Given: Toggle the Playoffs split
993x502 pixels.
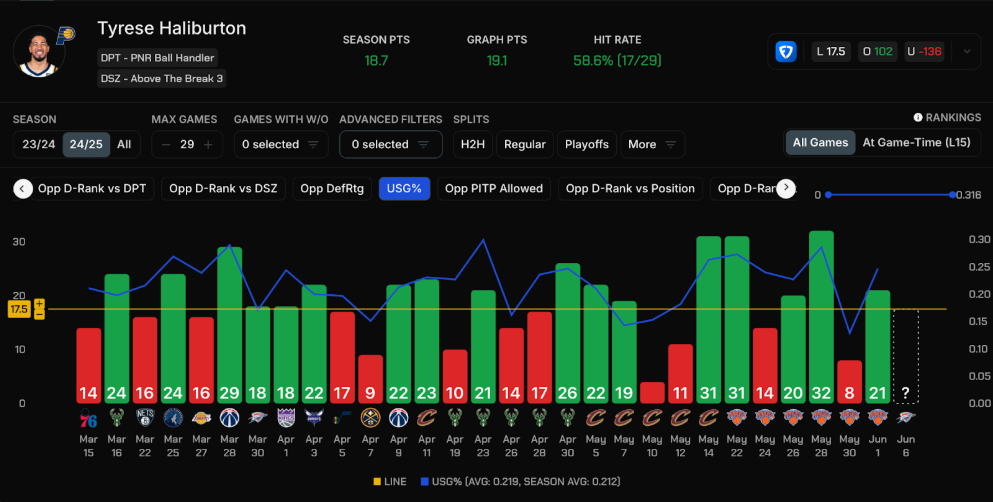Looking at the screenshot, I should 586,144.
